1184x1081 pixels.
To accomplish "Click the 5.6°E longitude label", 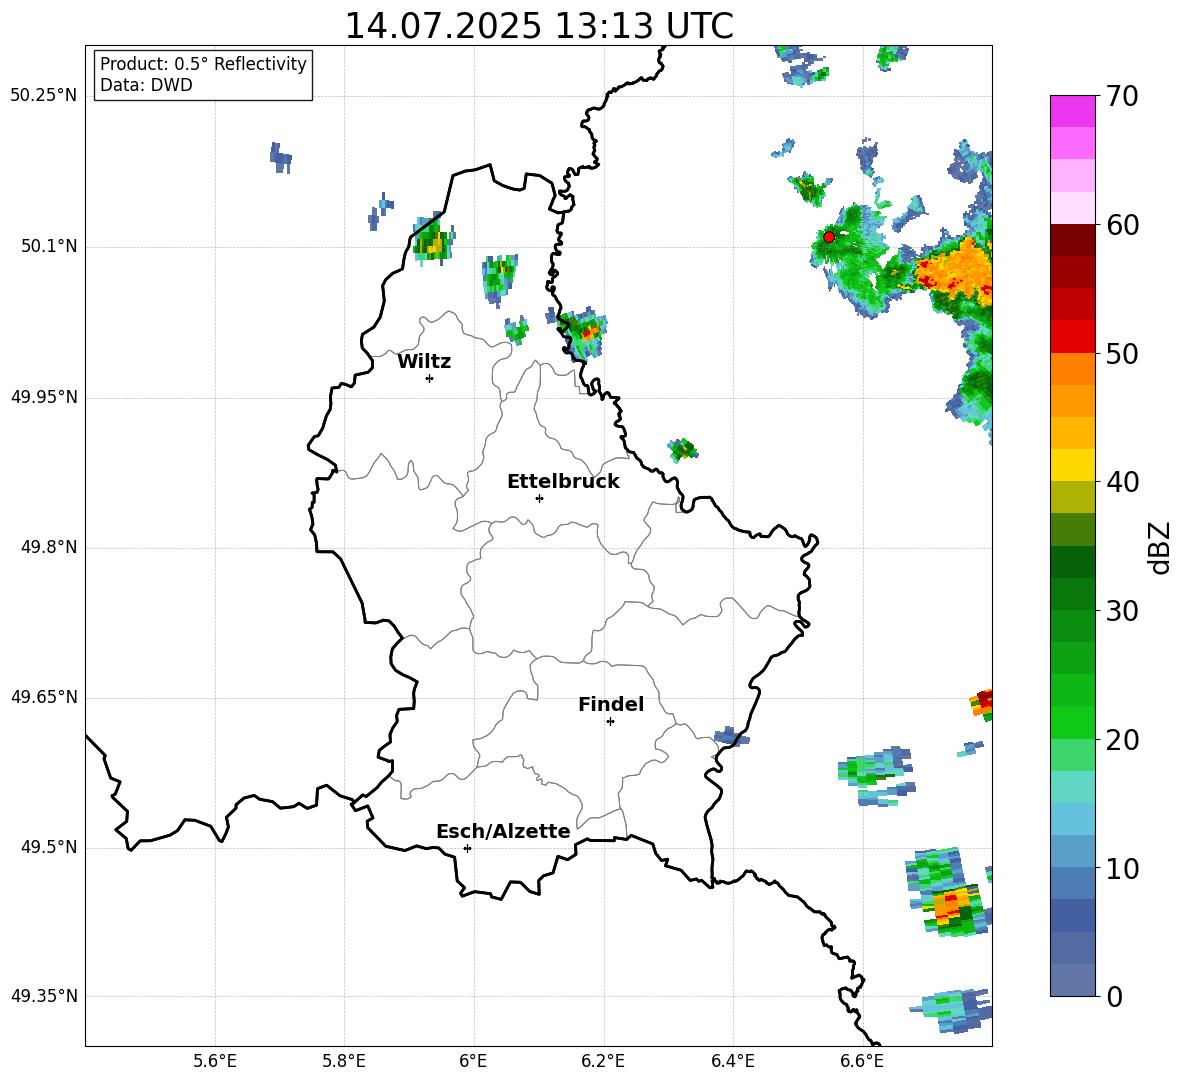I will pyautogui.click(x=215, y=1061).
